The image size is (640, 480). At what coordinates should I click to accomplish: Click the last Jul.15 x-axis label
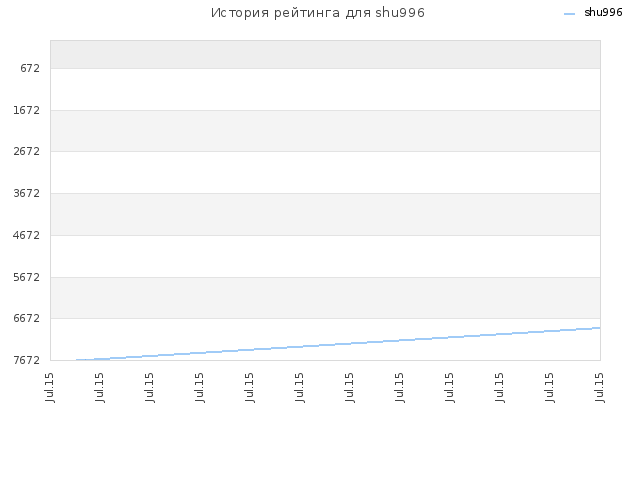tap(599, 387)
